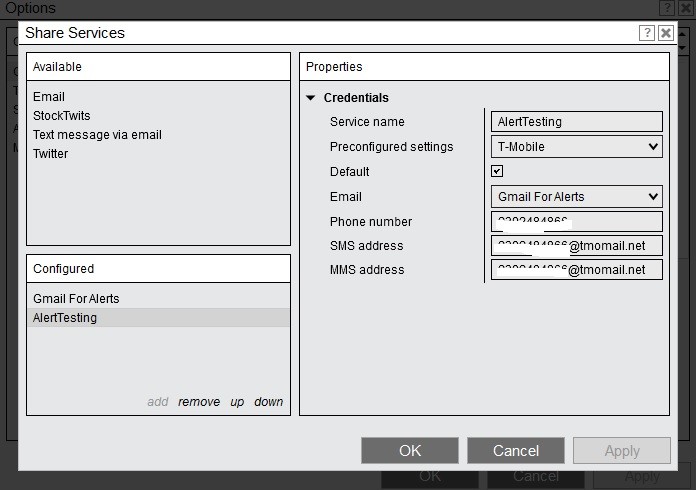Select Twitter in Available list
The image size is (696, 490).
tap(51, 154)
